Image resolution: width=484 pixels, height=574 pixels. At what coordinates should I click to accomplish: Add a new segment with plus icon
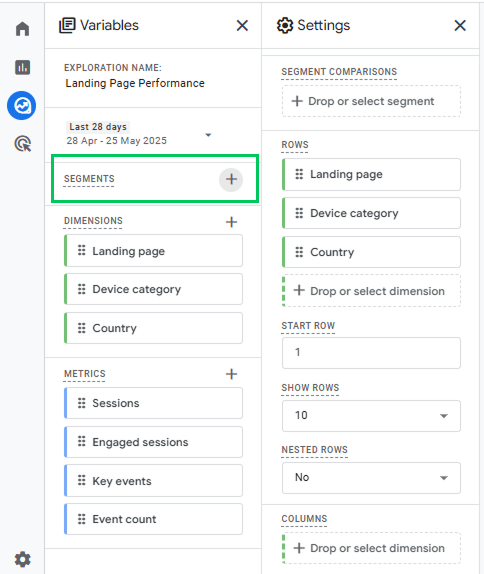231,179
